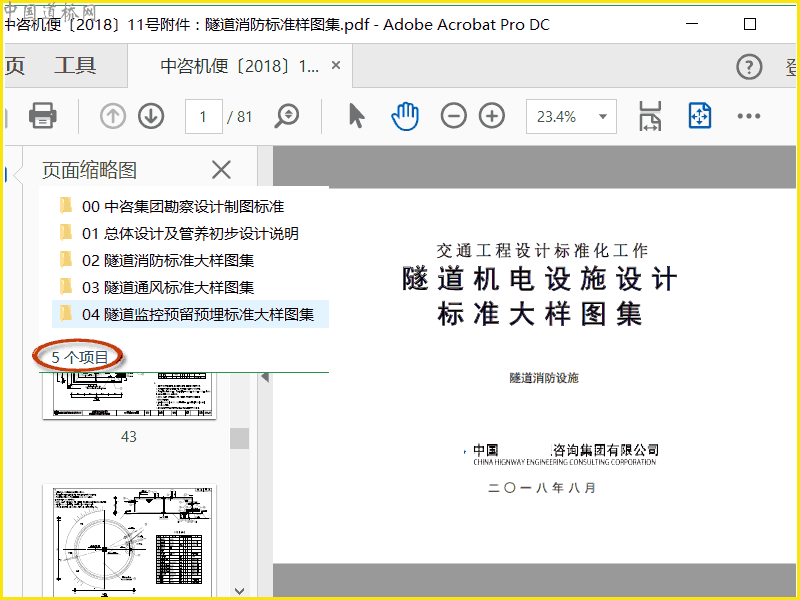
Task: Select the tunnel cross-section page thumbnail
Action: [x=130, y=541]
